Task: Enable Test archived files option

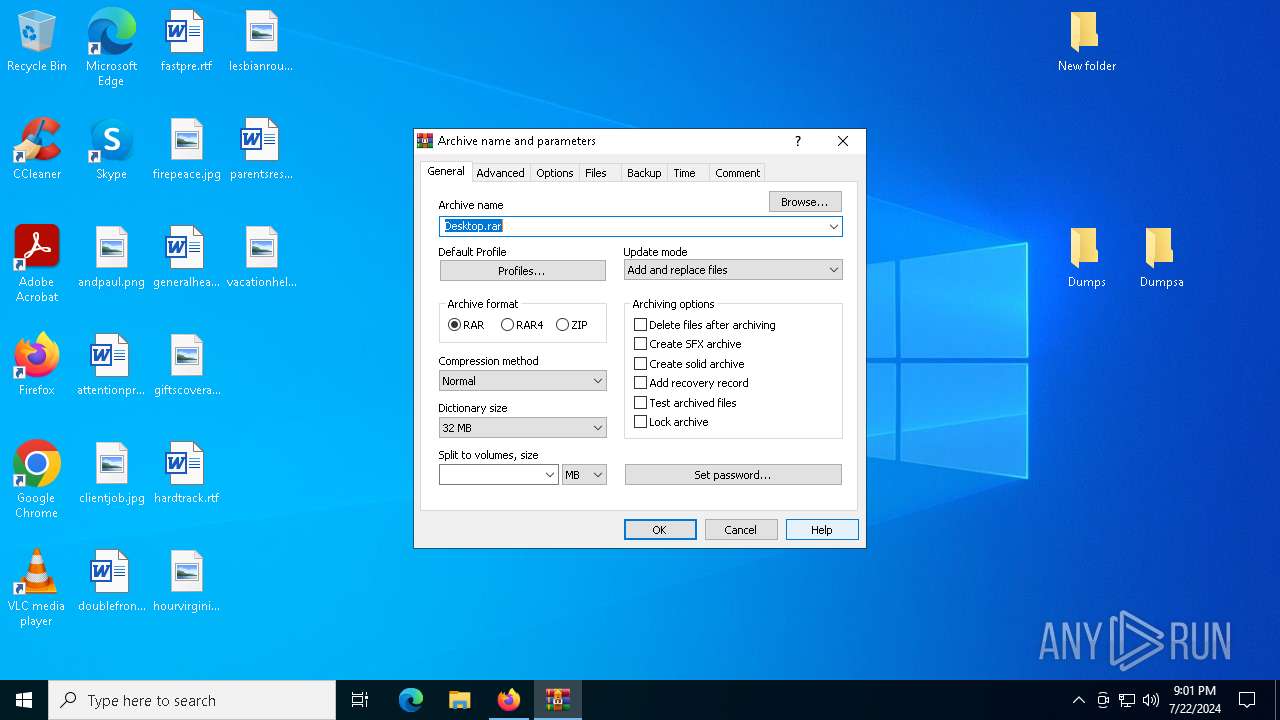Action: (685, 403)
